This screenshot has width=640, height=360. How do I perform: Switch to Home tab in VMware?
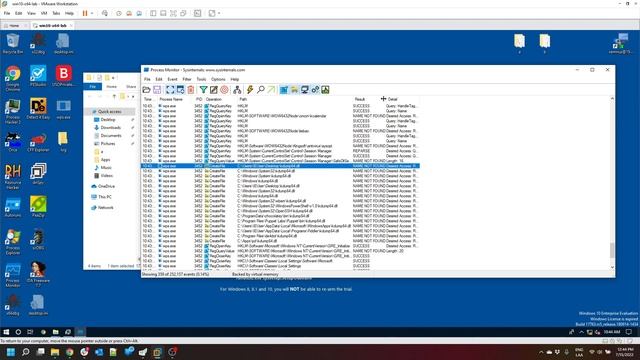tap(14, 25)
